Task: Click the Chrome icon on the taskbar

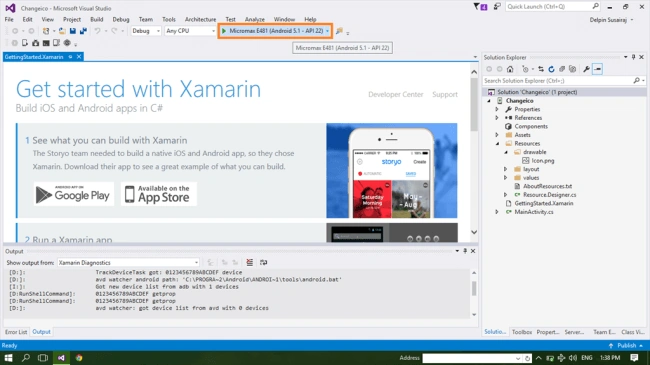Action: [x=79, y=358]
